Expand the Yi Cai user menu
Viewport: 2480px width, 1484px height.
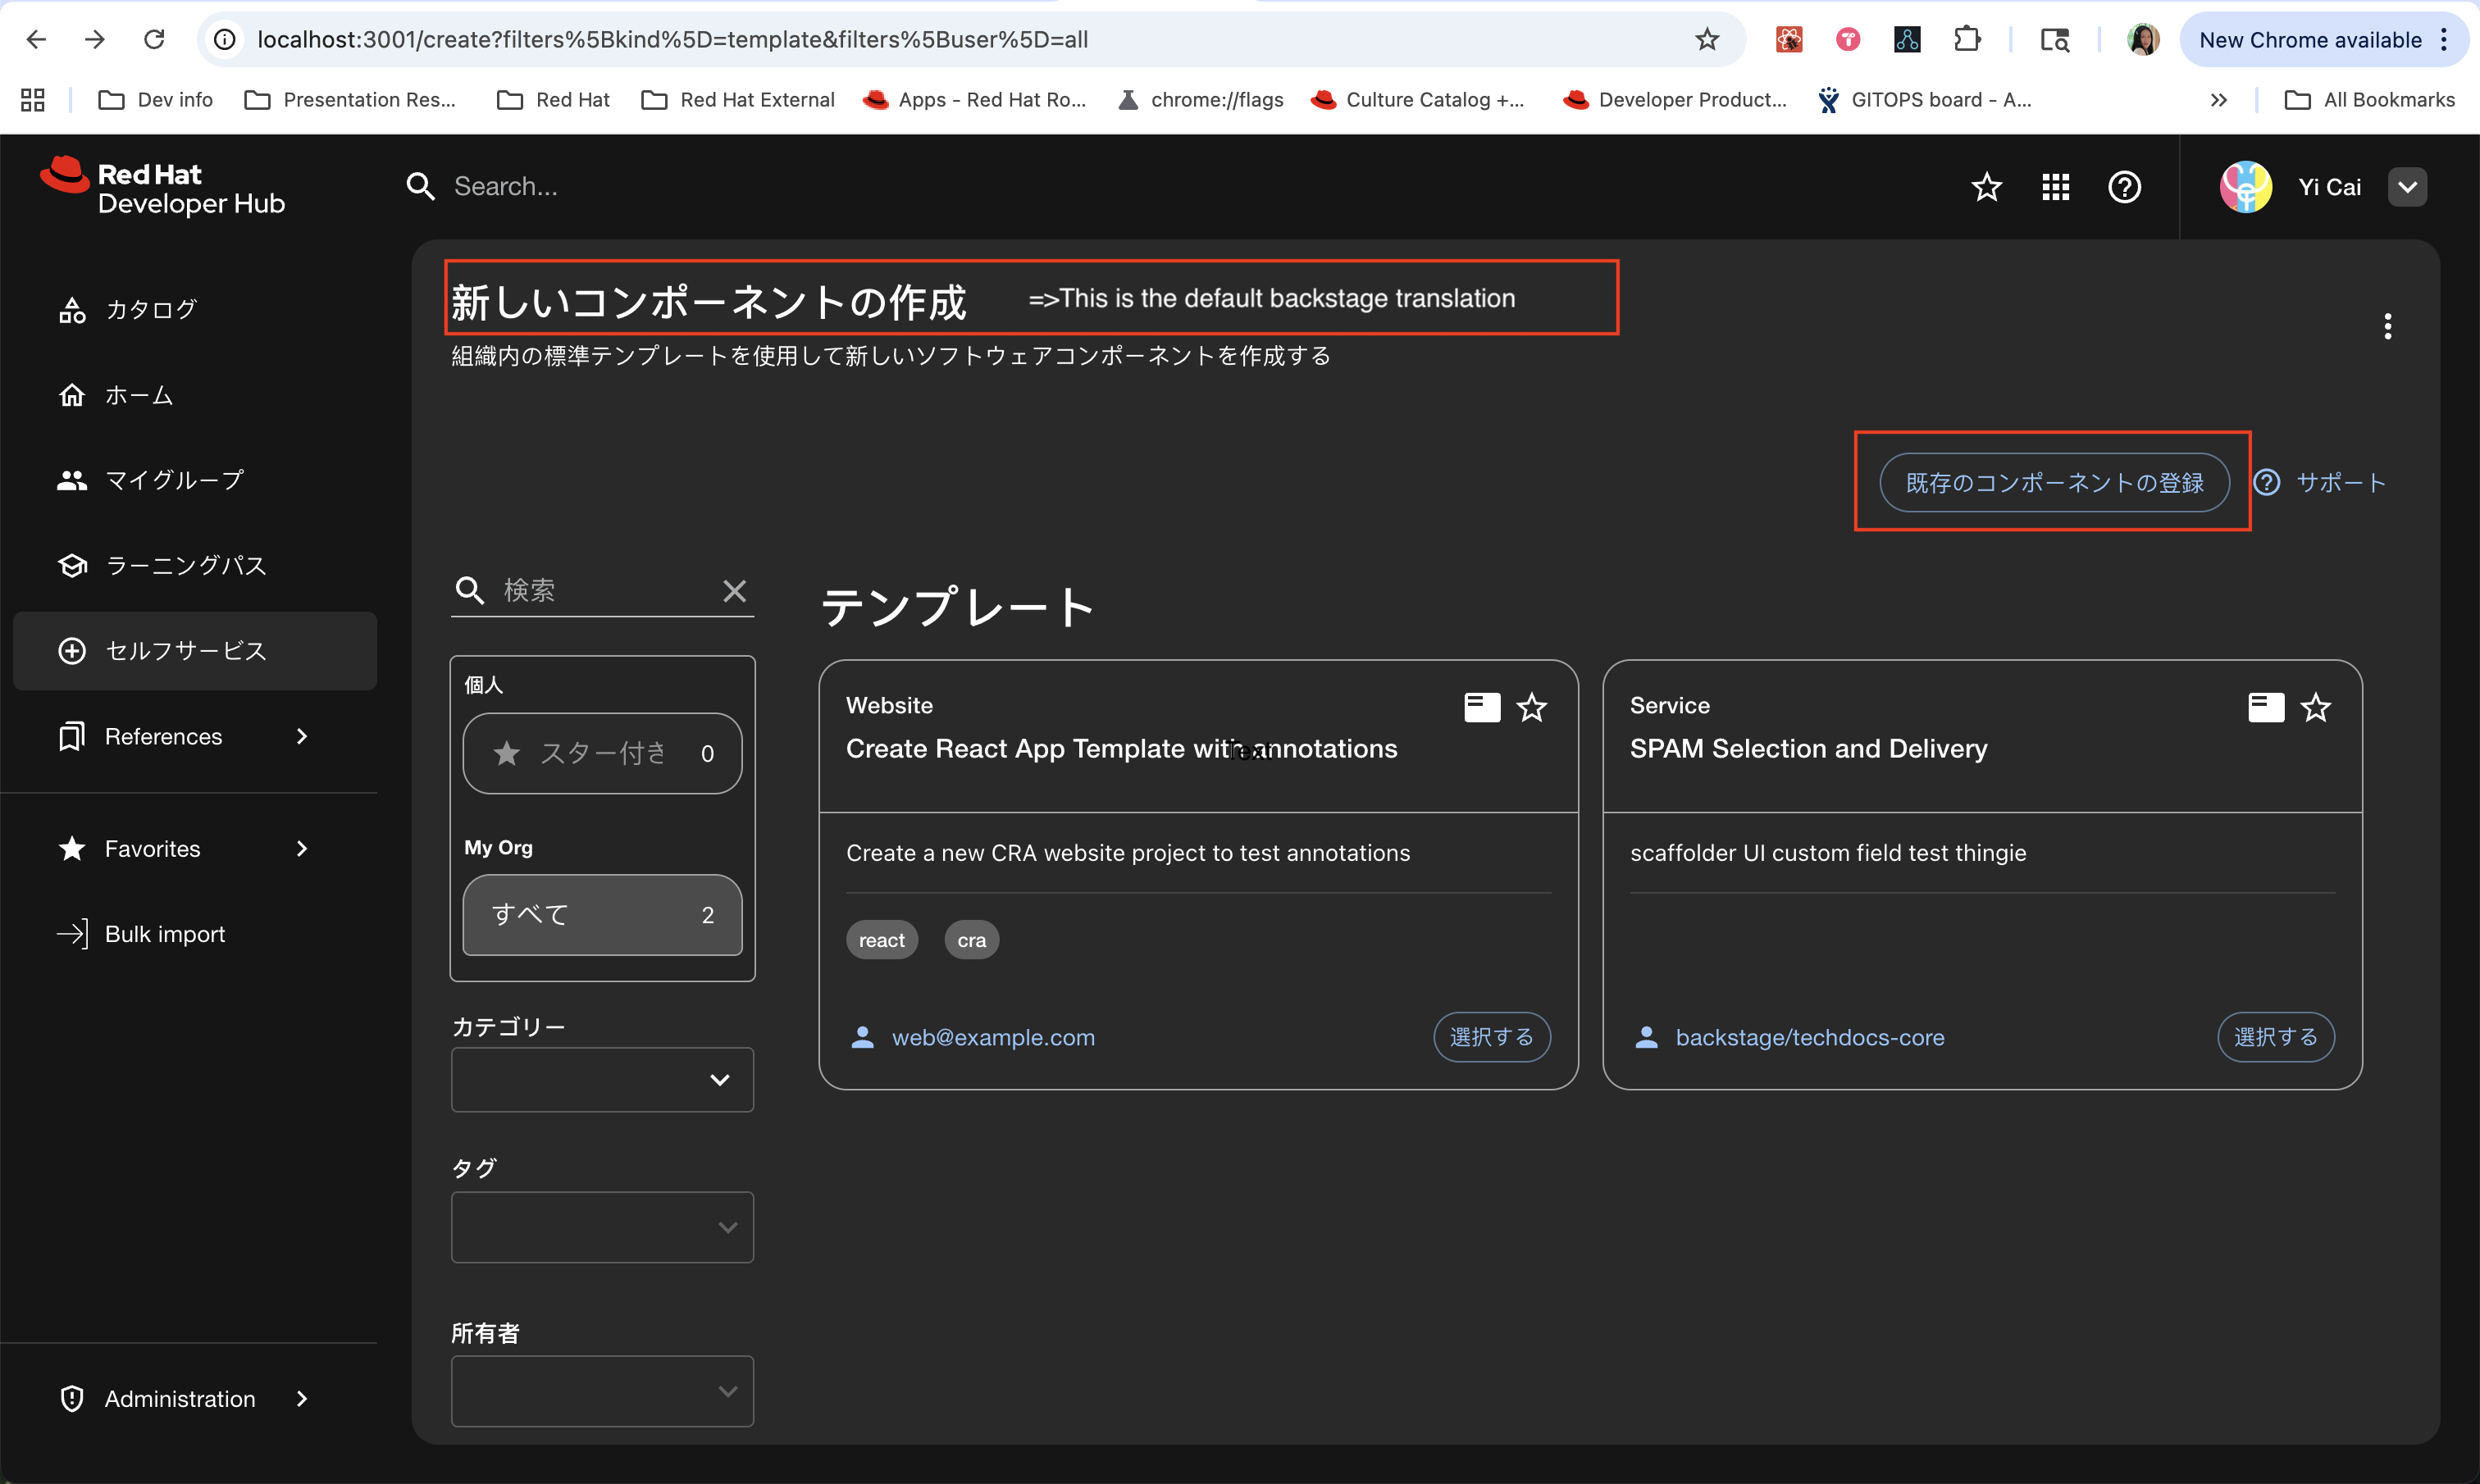coord(2407,187)
